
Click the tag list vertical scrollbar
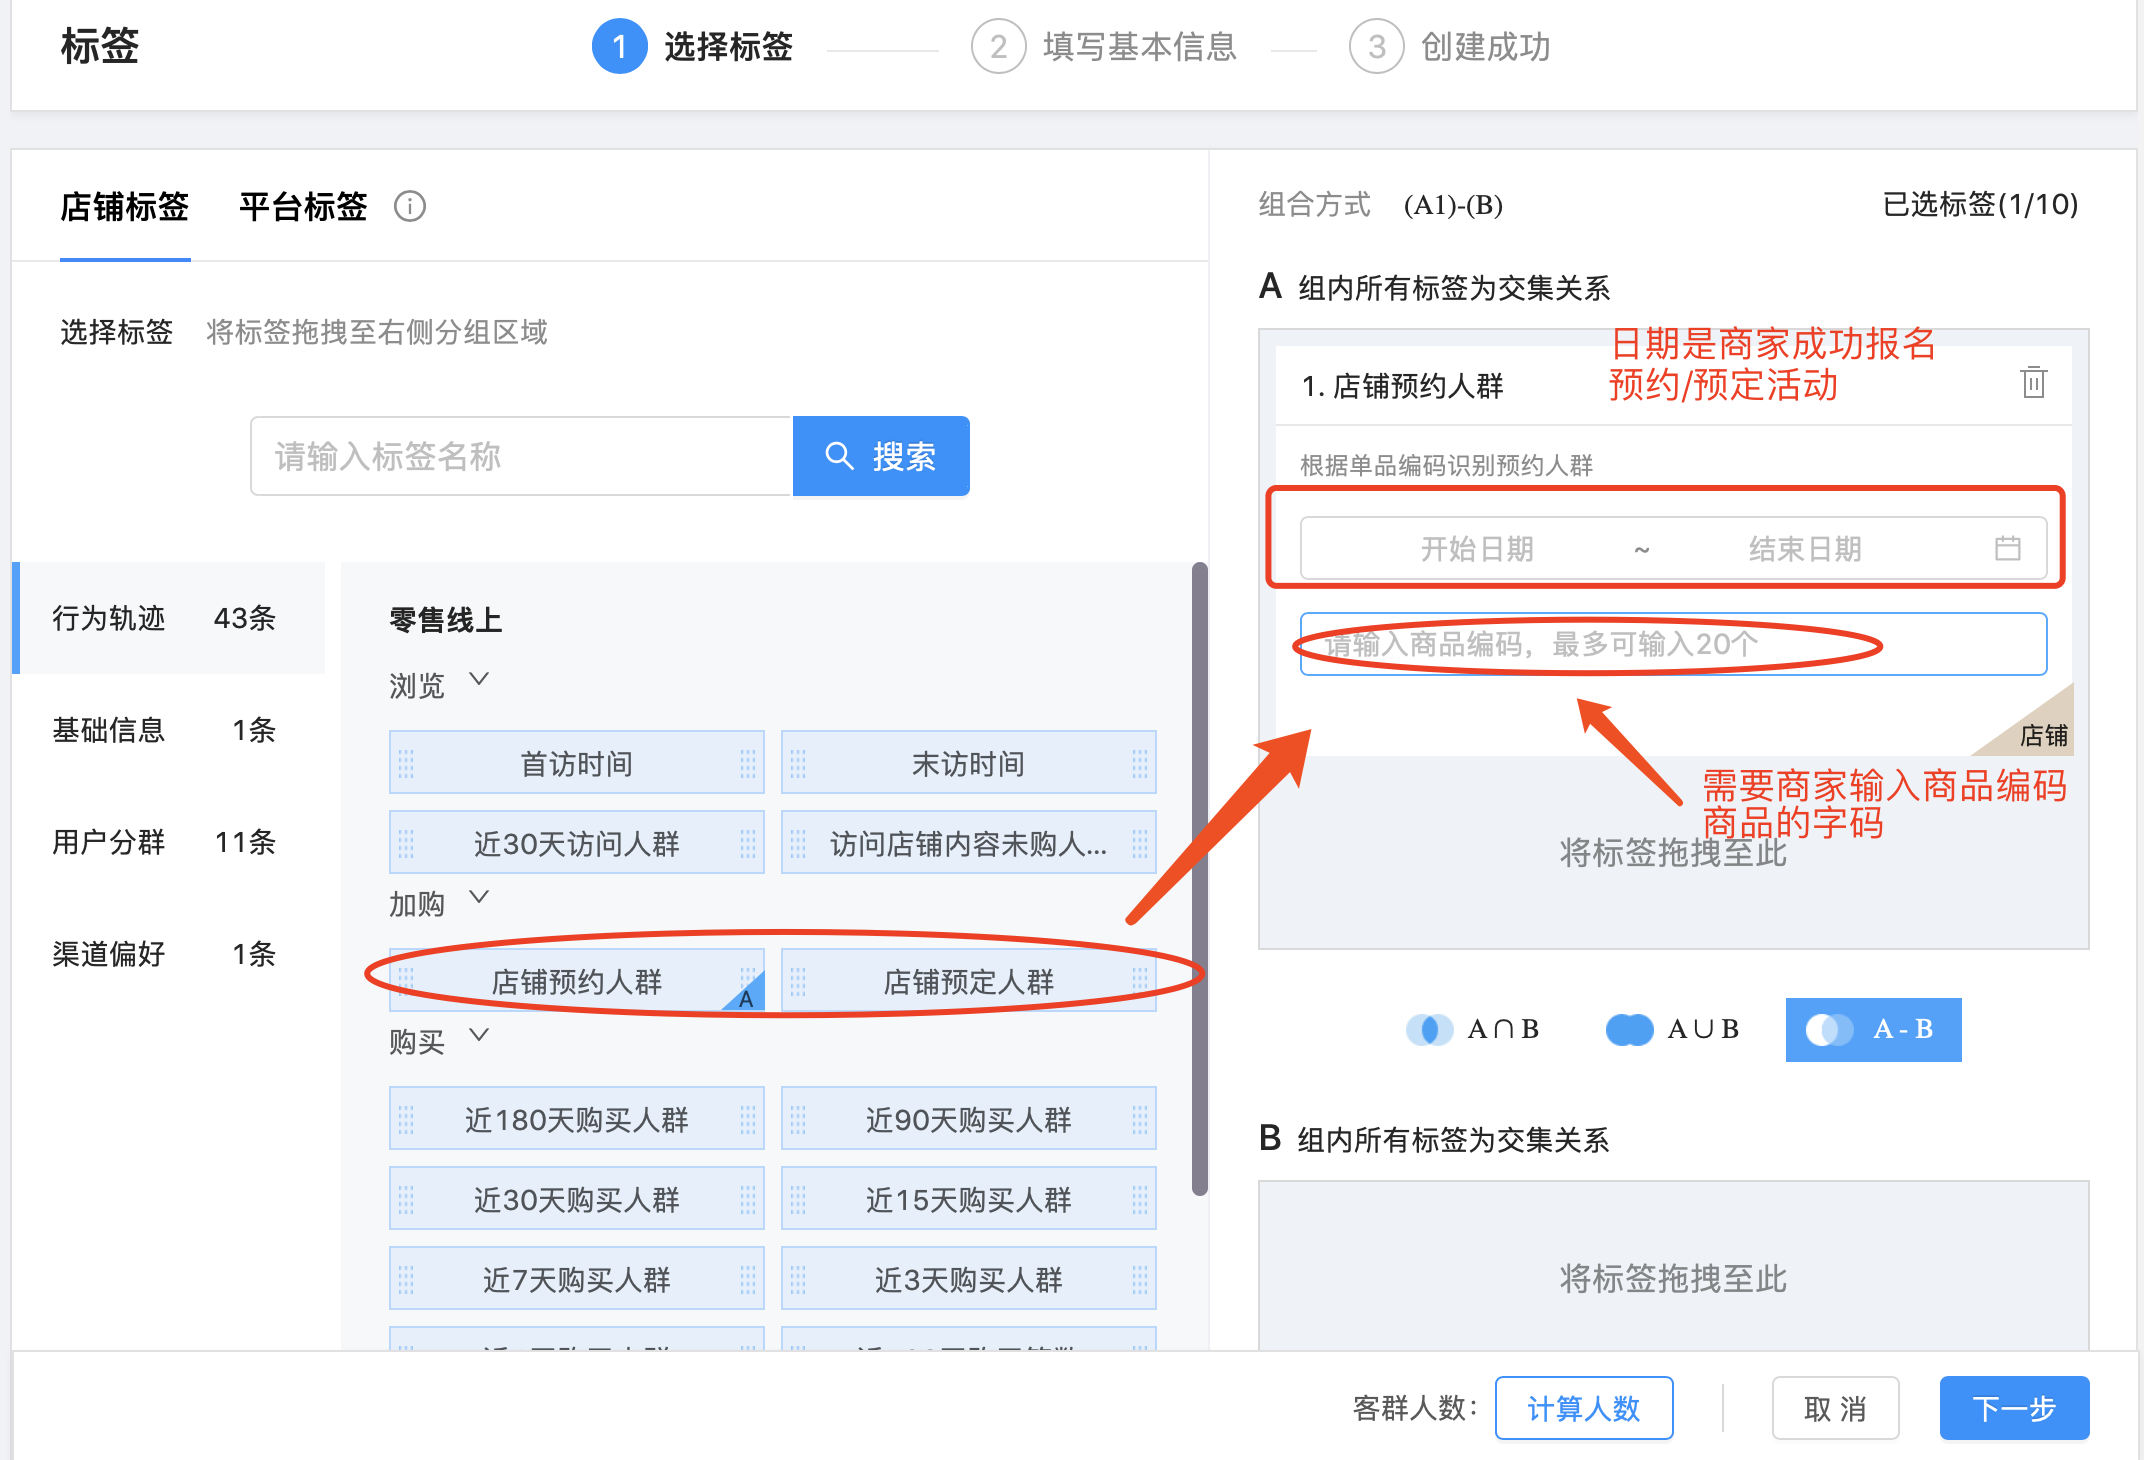pyautogui.click(x=1199, y=880)
